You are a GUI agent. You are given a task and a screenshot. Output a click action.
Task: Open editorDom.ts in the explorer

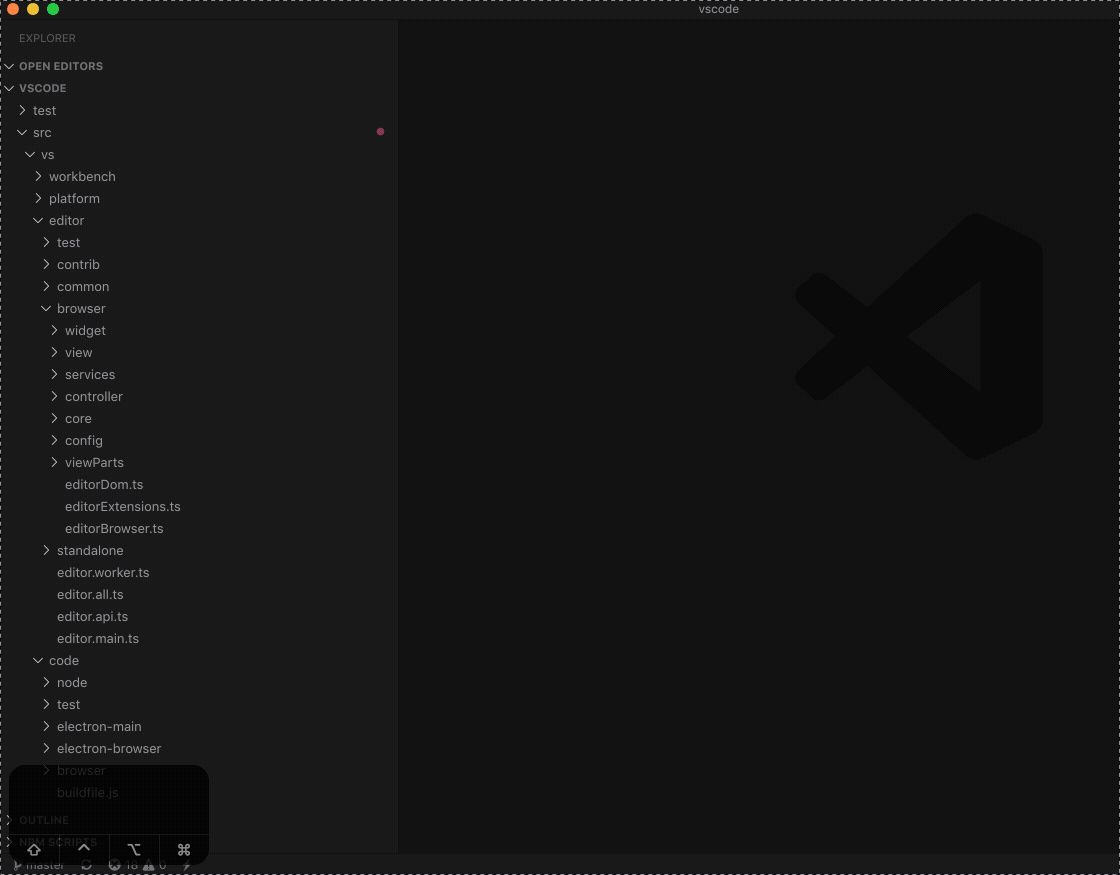pos(104,484)
